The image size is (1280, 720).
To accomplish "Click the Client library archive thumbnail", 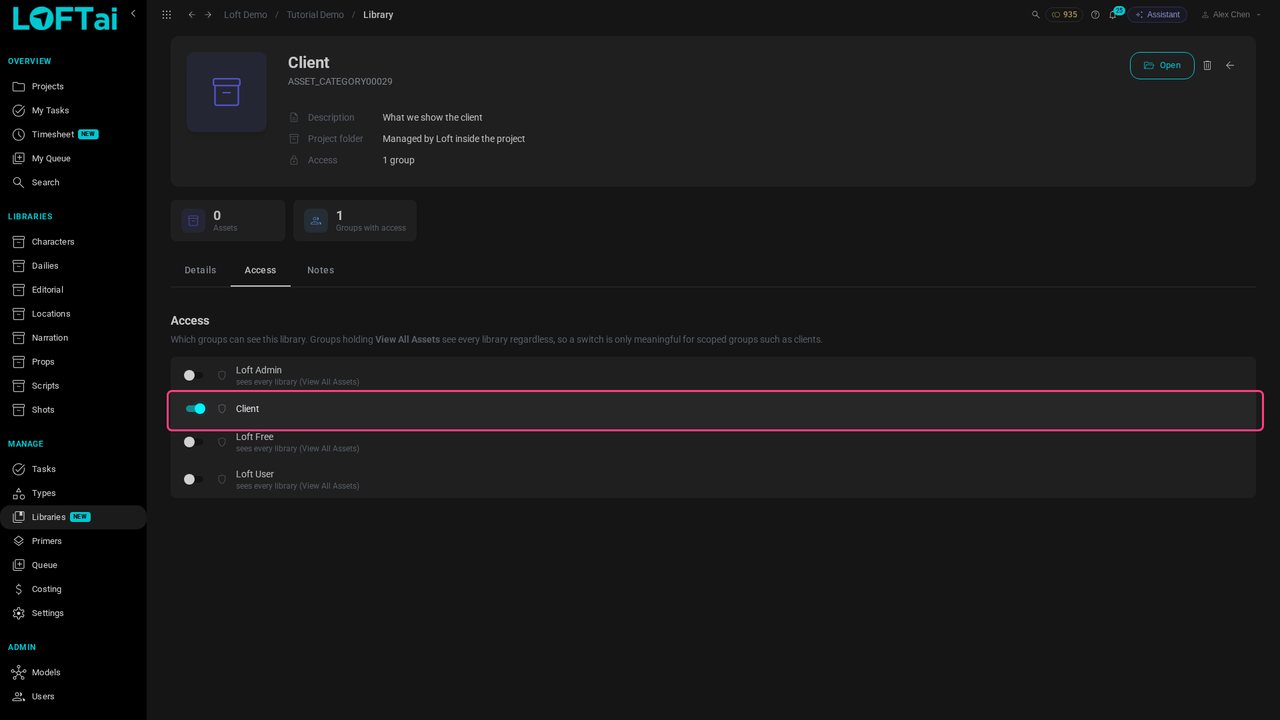I will click(x=227, y=92).
